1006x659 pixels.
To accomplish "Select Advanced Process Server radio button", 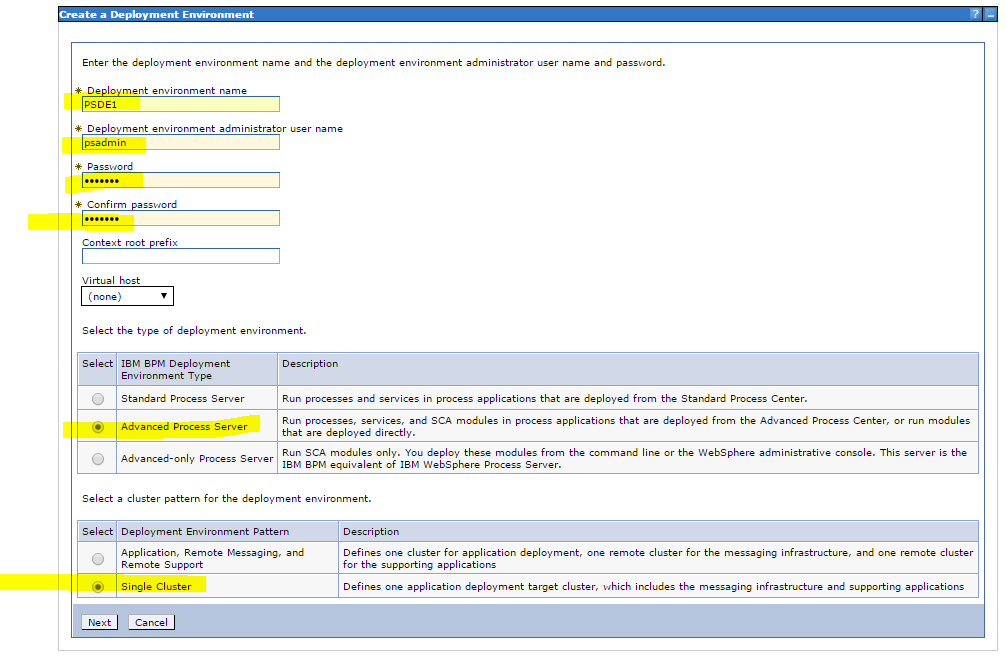I will tap(98, 427).
